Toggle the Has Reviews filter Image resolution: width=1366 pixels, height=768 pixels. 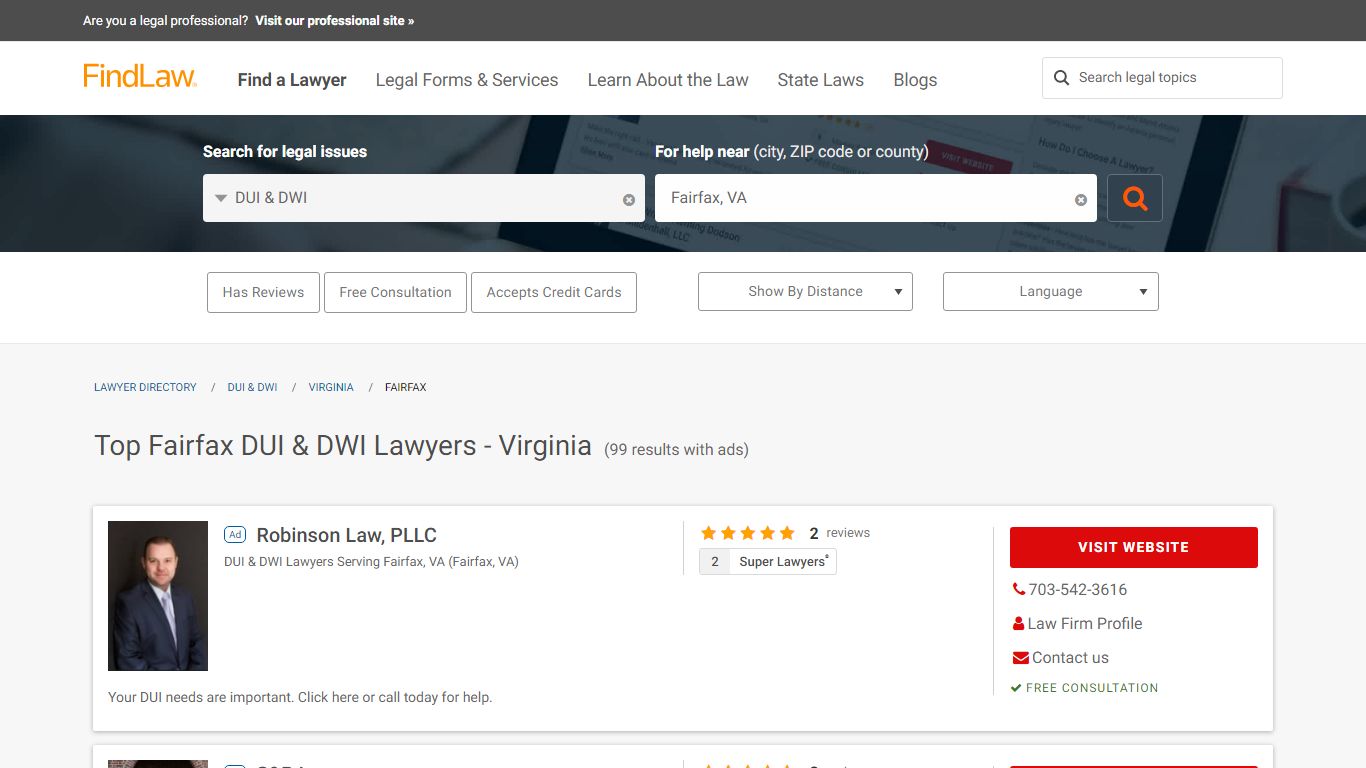tap(263, 292)
